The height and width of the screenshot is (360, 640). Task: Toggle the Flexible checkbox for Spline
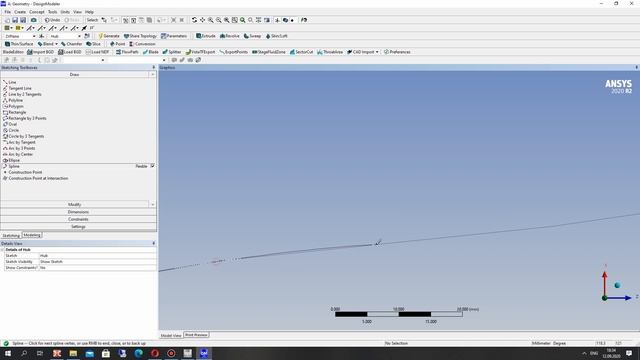coord(152,166)
